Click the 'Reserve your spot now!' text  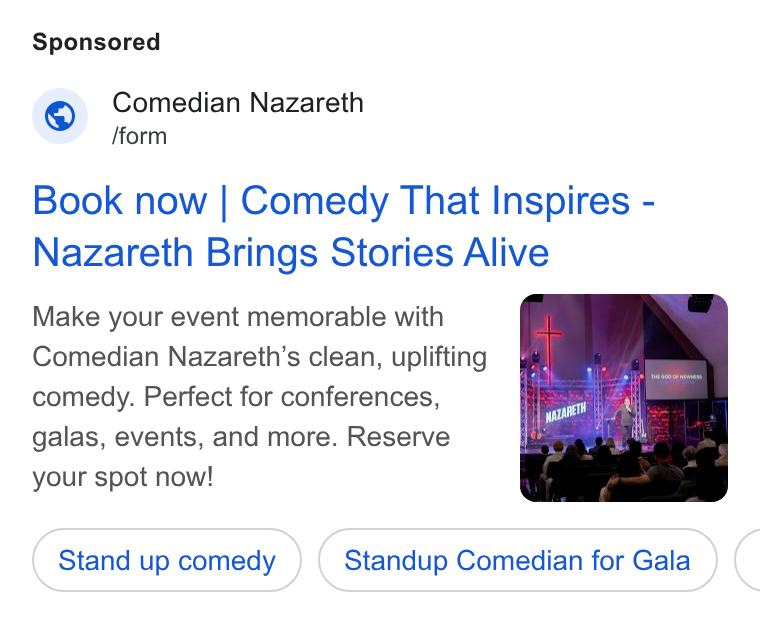pyautogui.click(x=241, y=457)
